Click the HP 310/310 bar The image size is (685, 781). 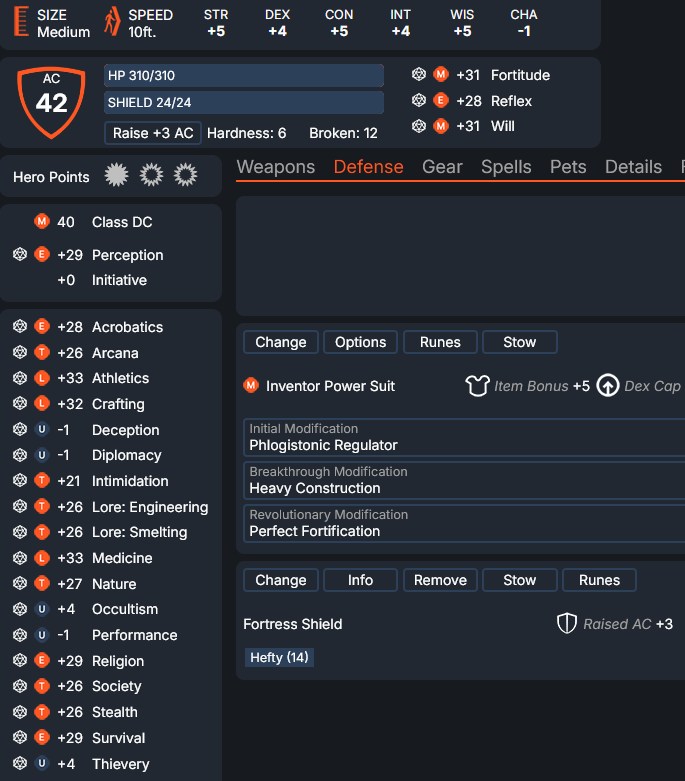pos(244,76)
